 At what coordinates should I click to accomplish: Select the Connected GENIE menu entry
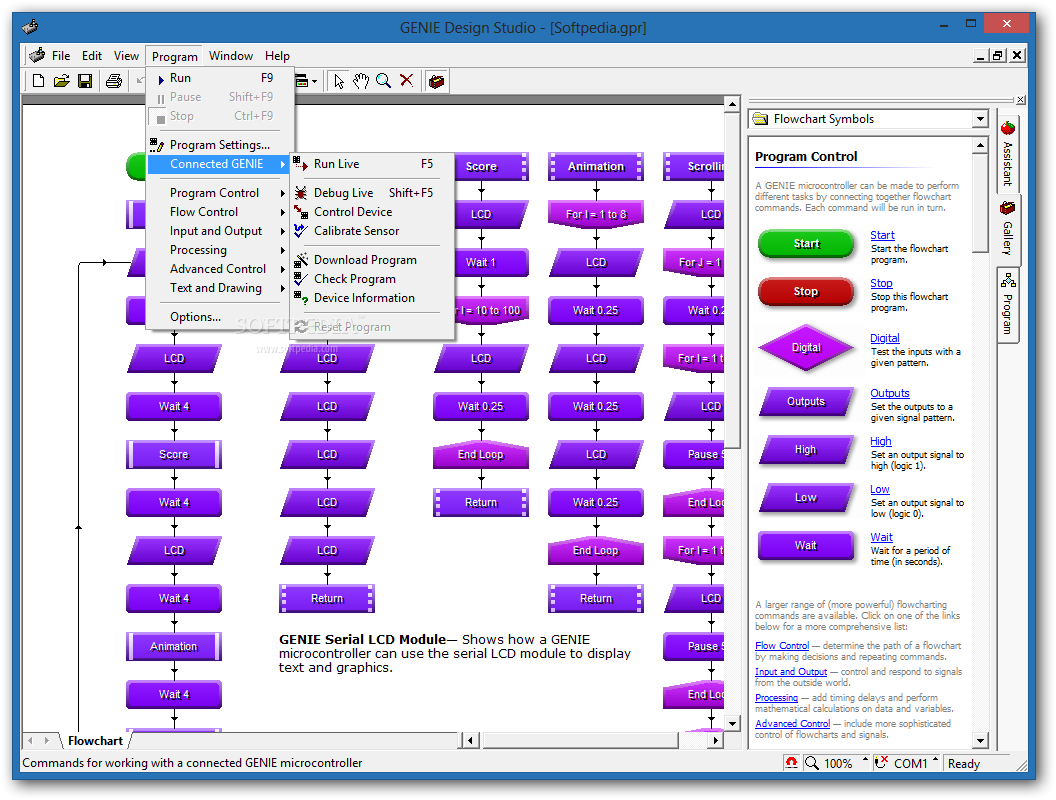click(x=220, y=164)
